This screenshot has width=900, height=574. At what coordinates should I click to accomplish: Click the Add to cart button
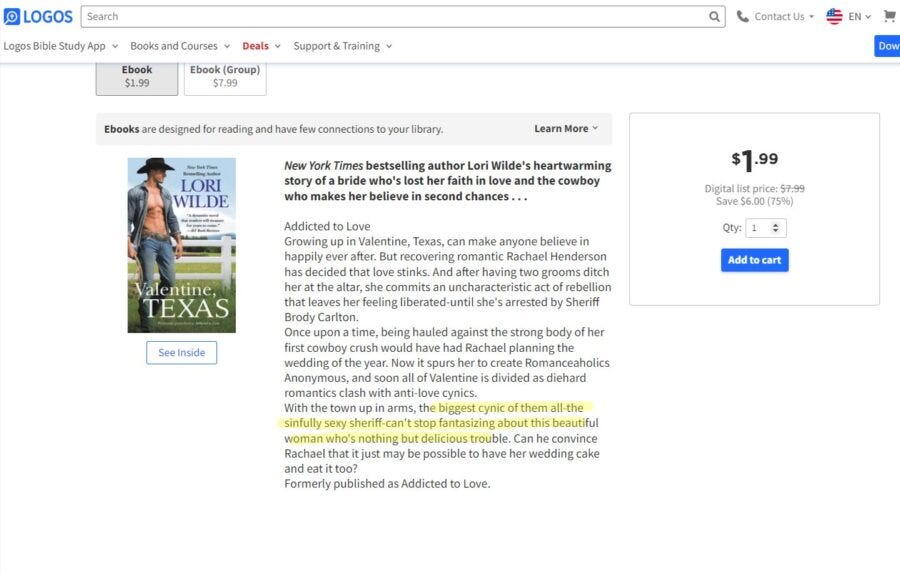[754, 260]
